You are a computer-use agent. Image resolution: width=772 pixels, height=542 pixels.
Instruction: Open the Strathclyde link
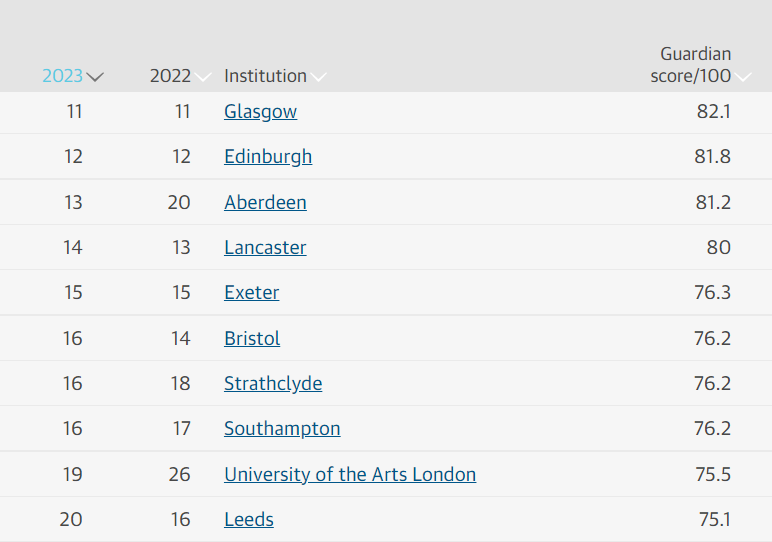point(273,383)
